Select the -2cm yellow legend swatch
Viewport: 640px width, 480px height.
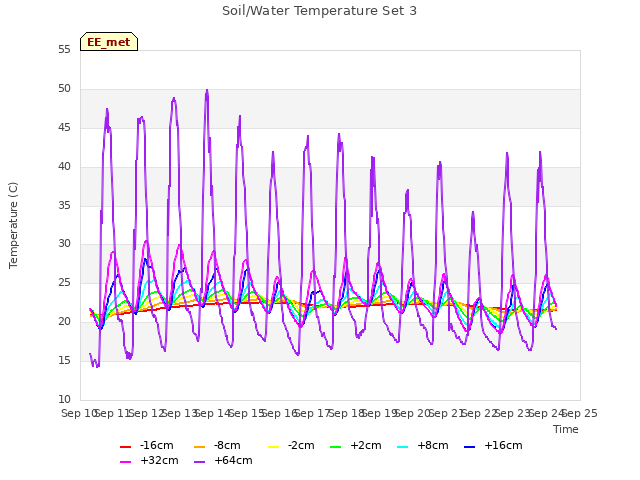273,447
